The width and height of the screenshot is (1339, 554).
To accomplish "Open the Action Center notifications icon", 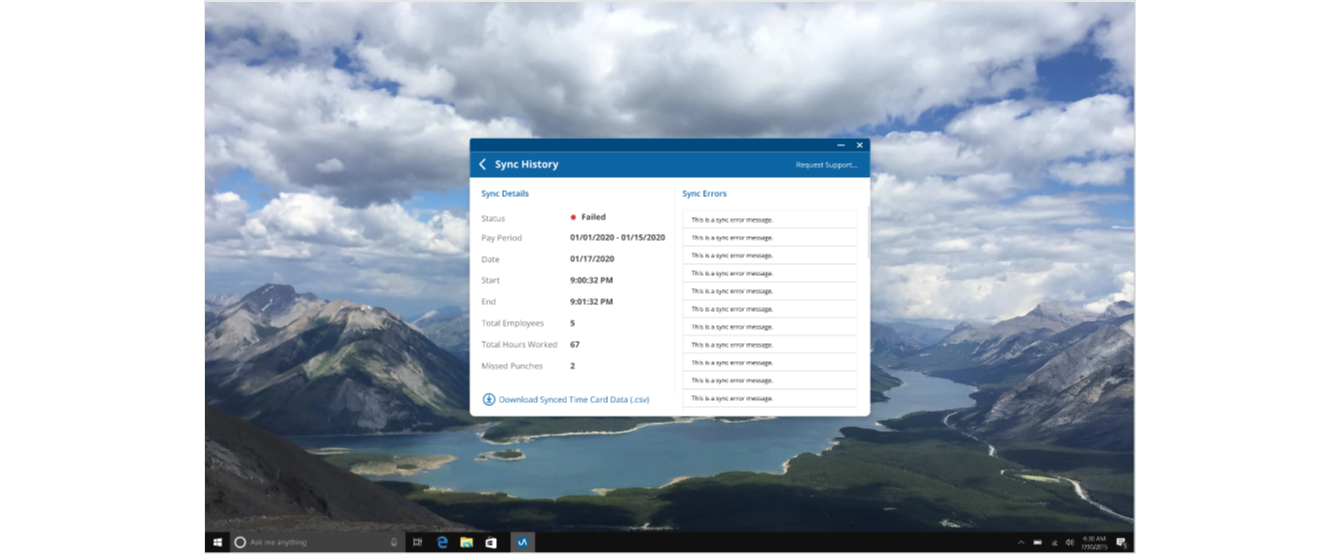I will tap(1121, 542).
